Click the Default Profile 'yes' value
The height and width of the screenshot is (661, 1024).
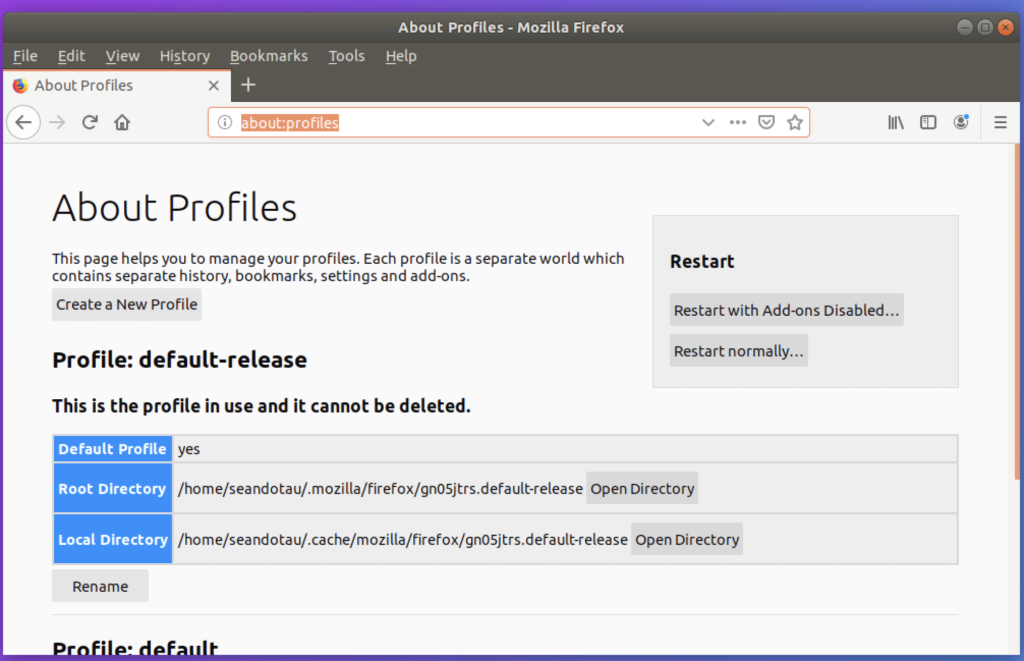189,449
